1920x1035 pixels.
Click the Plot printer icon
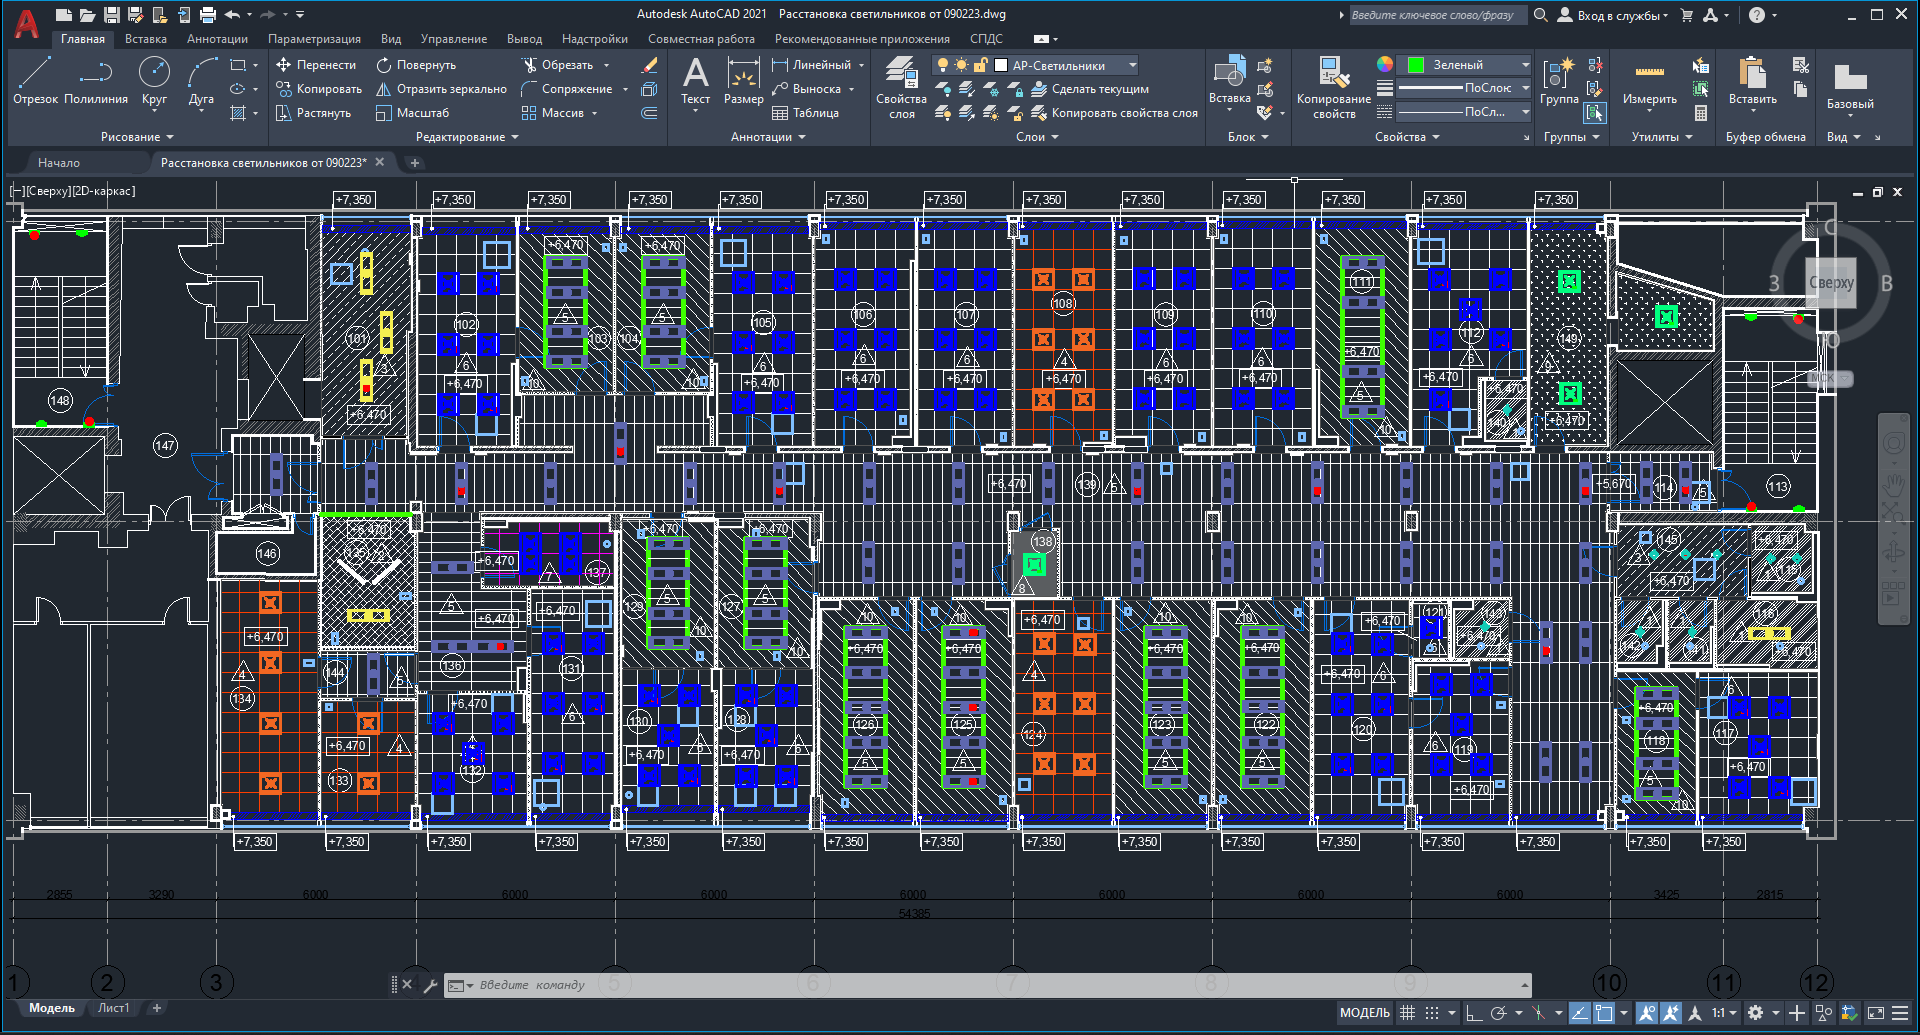click(x=207, y=14)
